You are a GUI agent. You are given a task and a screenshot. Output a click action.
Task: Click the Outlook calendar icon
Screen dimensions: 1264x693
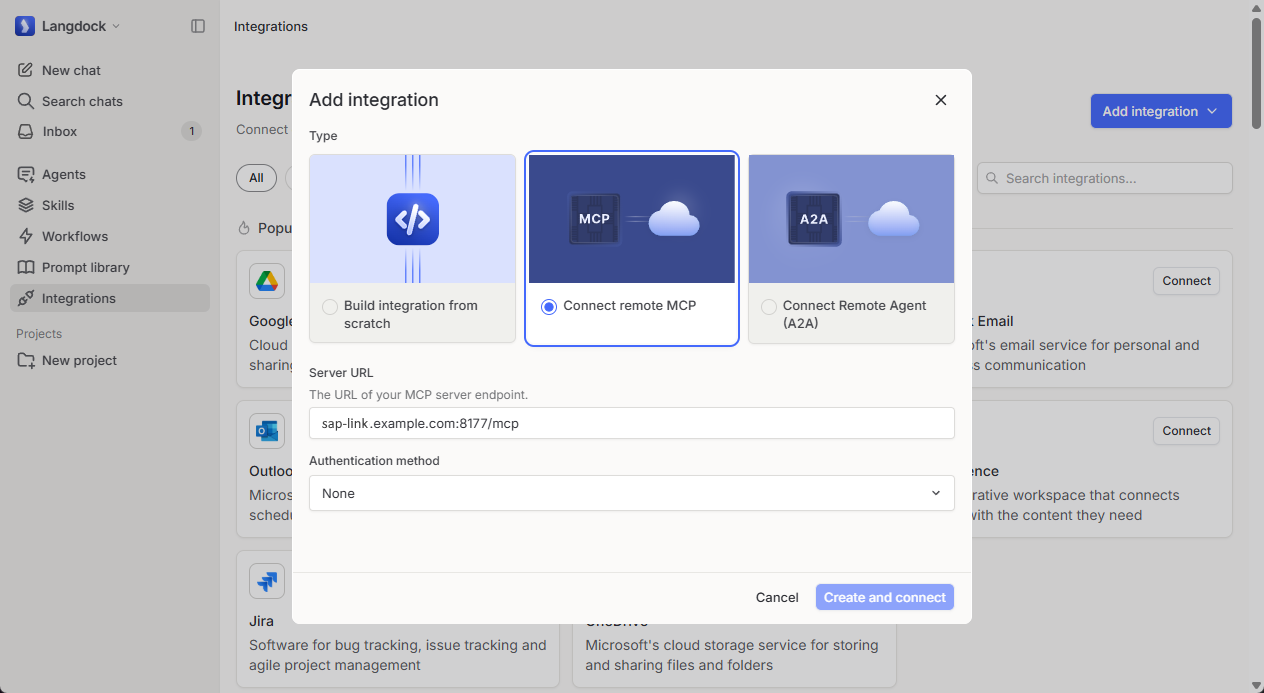point(266,431)
